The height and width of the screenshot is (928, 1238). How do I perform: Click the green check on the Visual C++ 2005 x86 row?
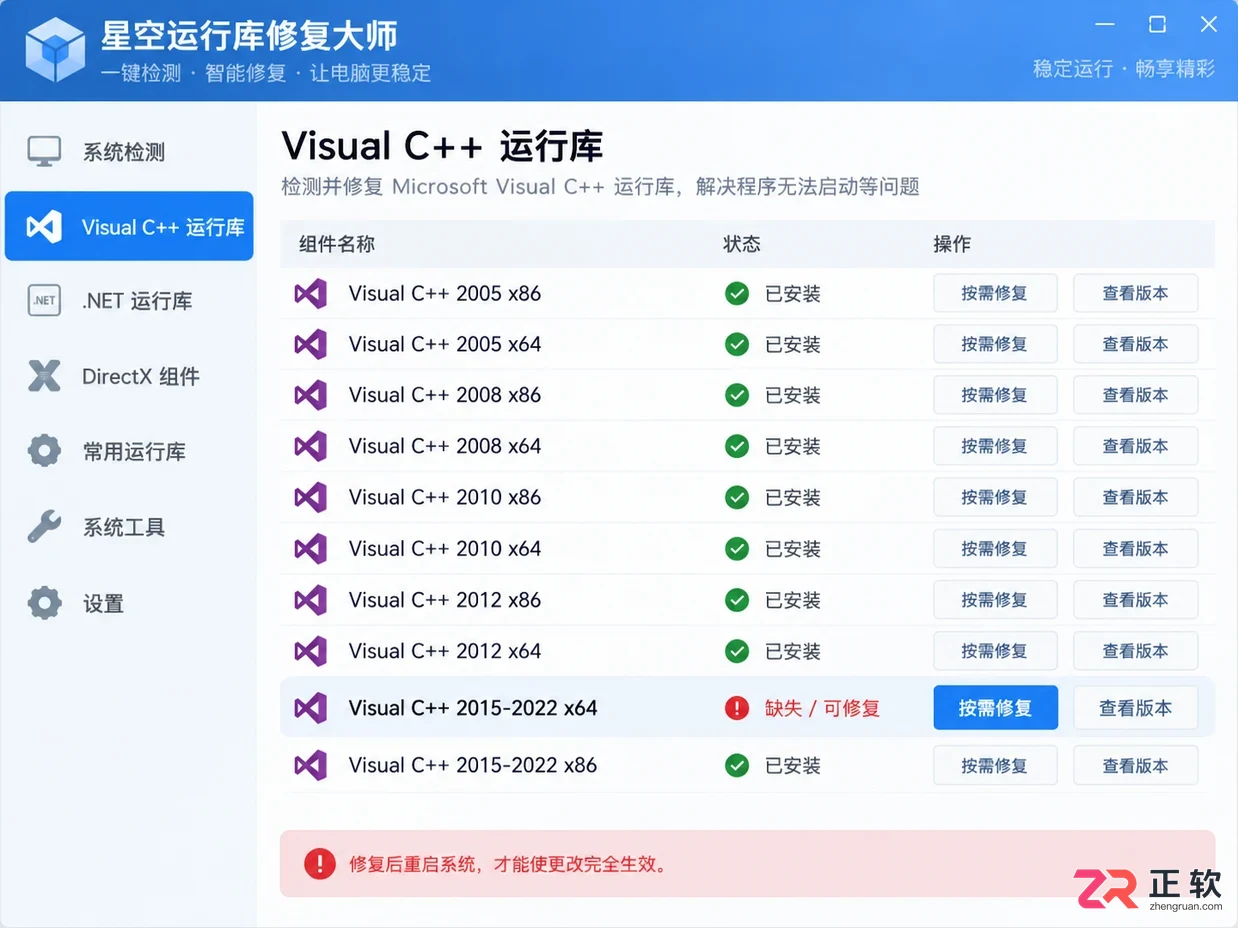tap(737, 293)
